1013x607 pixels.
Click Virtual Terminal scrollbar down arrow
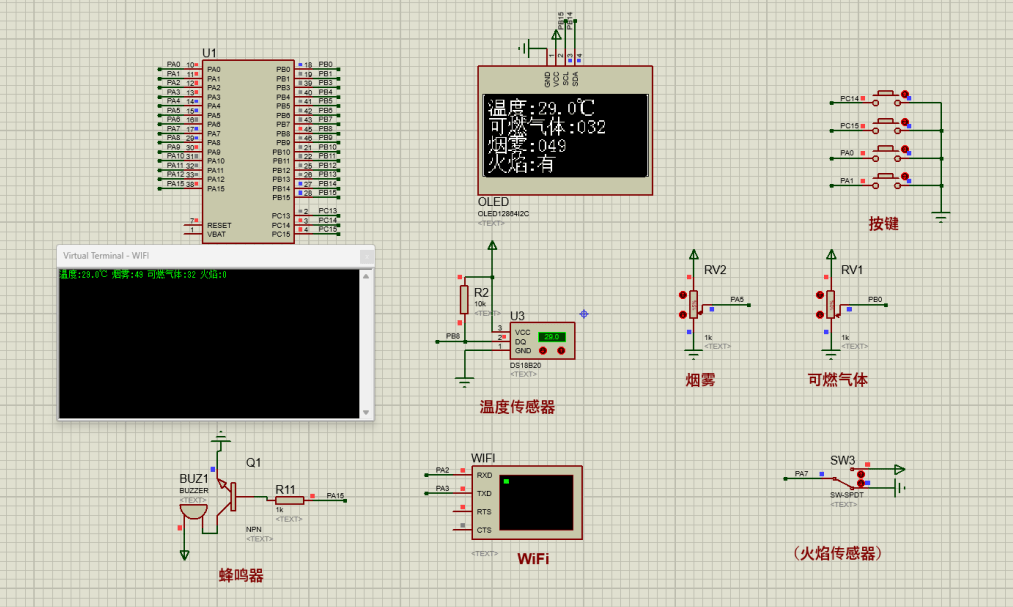click(367, 411)
